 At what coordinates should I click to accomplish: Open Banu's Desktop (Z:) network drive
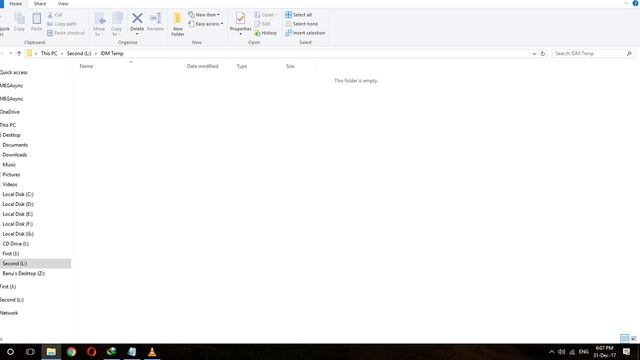click(x=24, y=273)
